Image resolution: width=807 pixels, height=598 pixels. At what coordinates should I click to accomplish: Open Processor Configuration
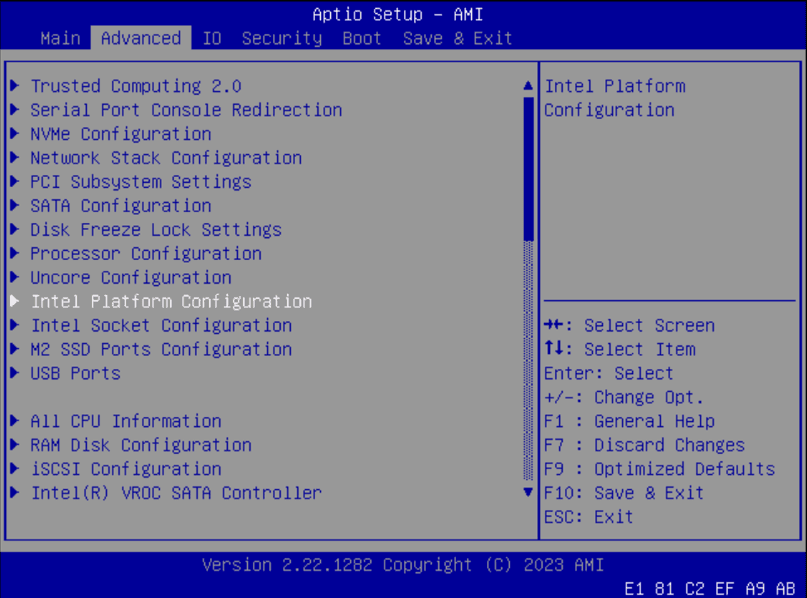[145, 253]
